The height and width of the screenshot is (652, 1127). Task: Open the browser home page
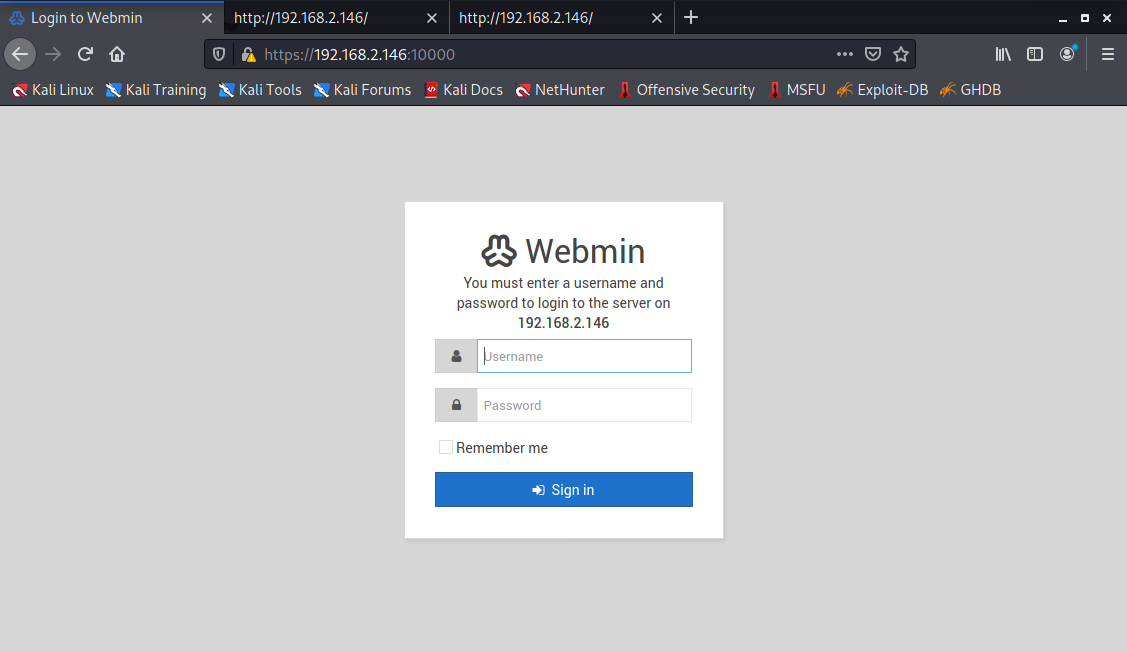coord(117,55)
